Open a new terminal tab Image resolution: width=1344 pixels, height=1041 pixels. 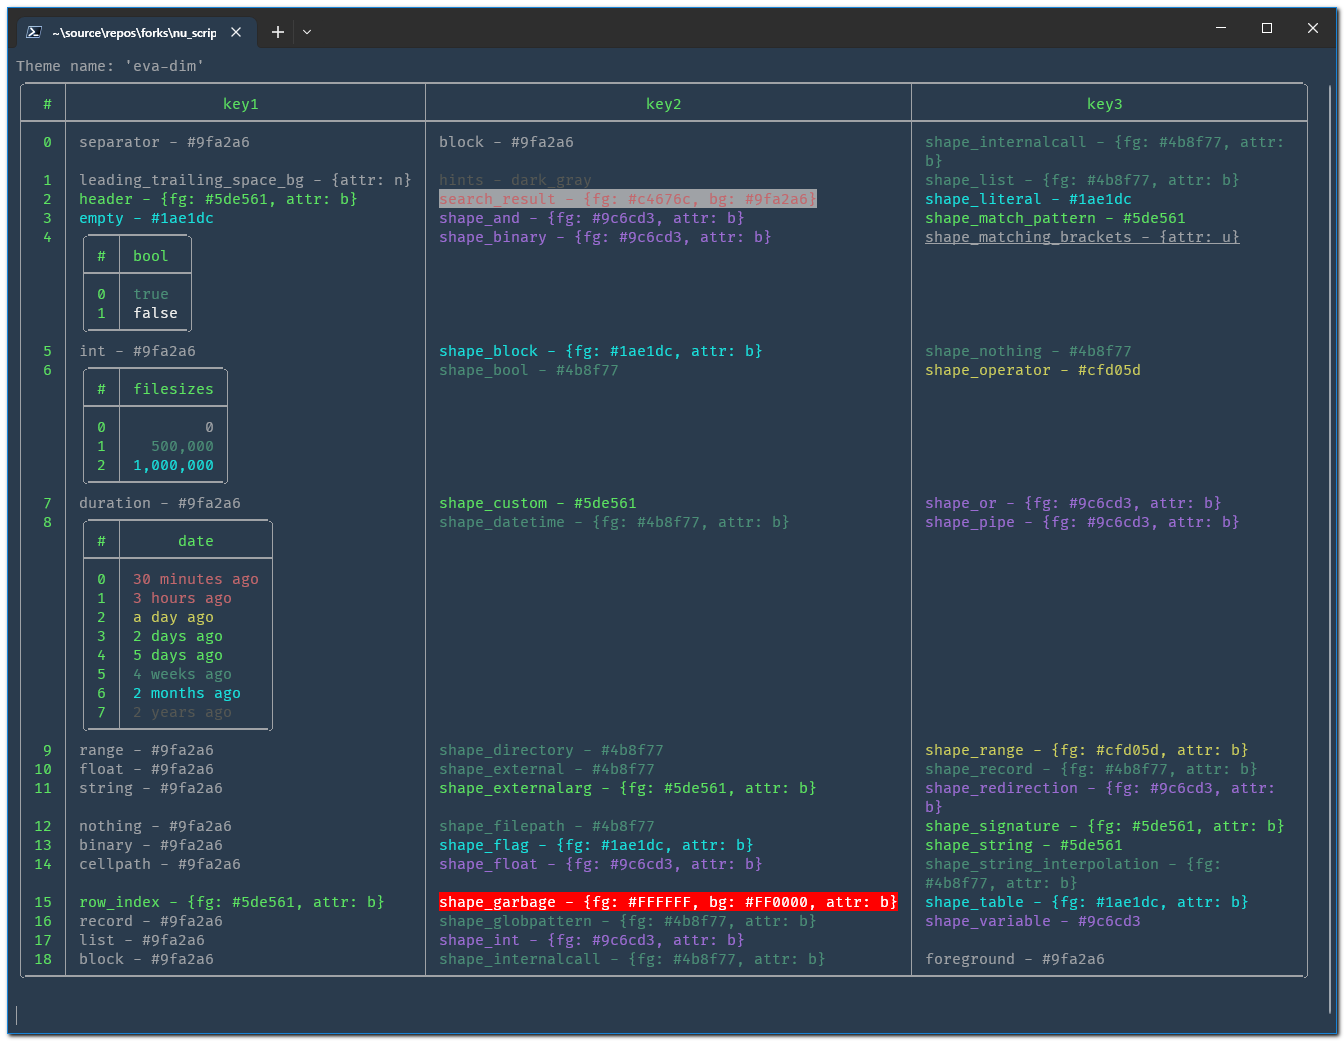(x=278, y=32)
